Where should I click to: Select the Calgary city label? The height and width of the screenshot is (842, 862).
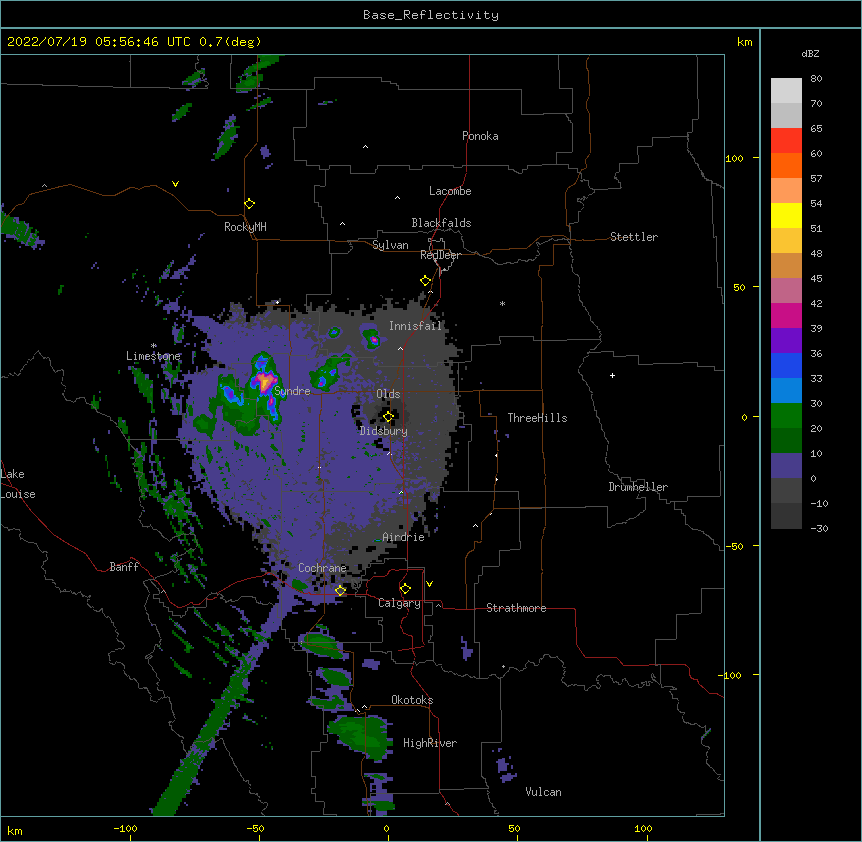(x=399, y=603)
